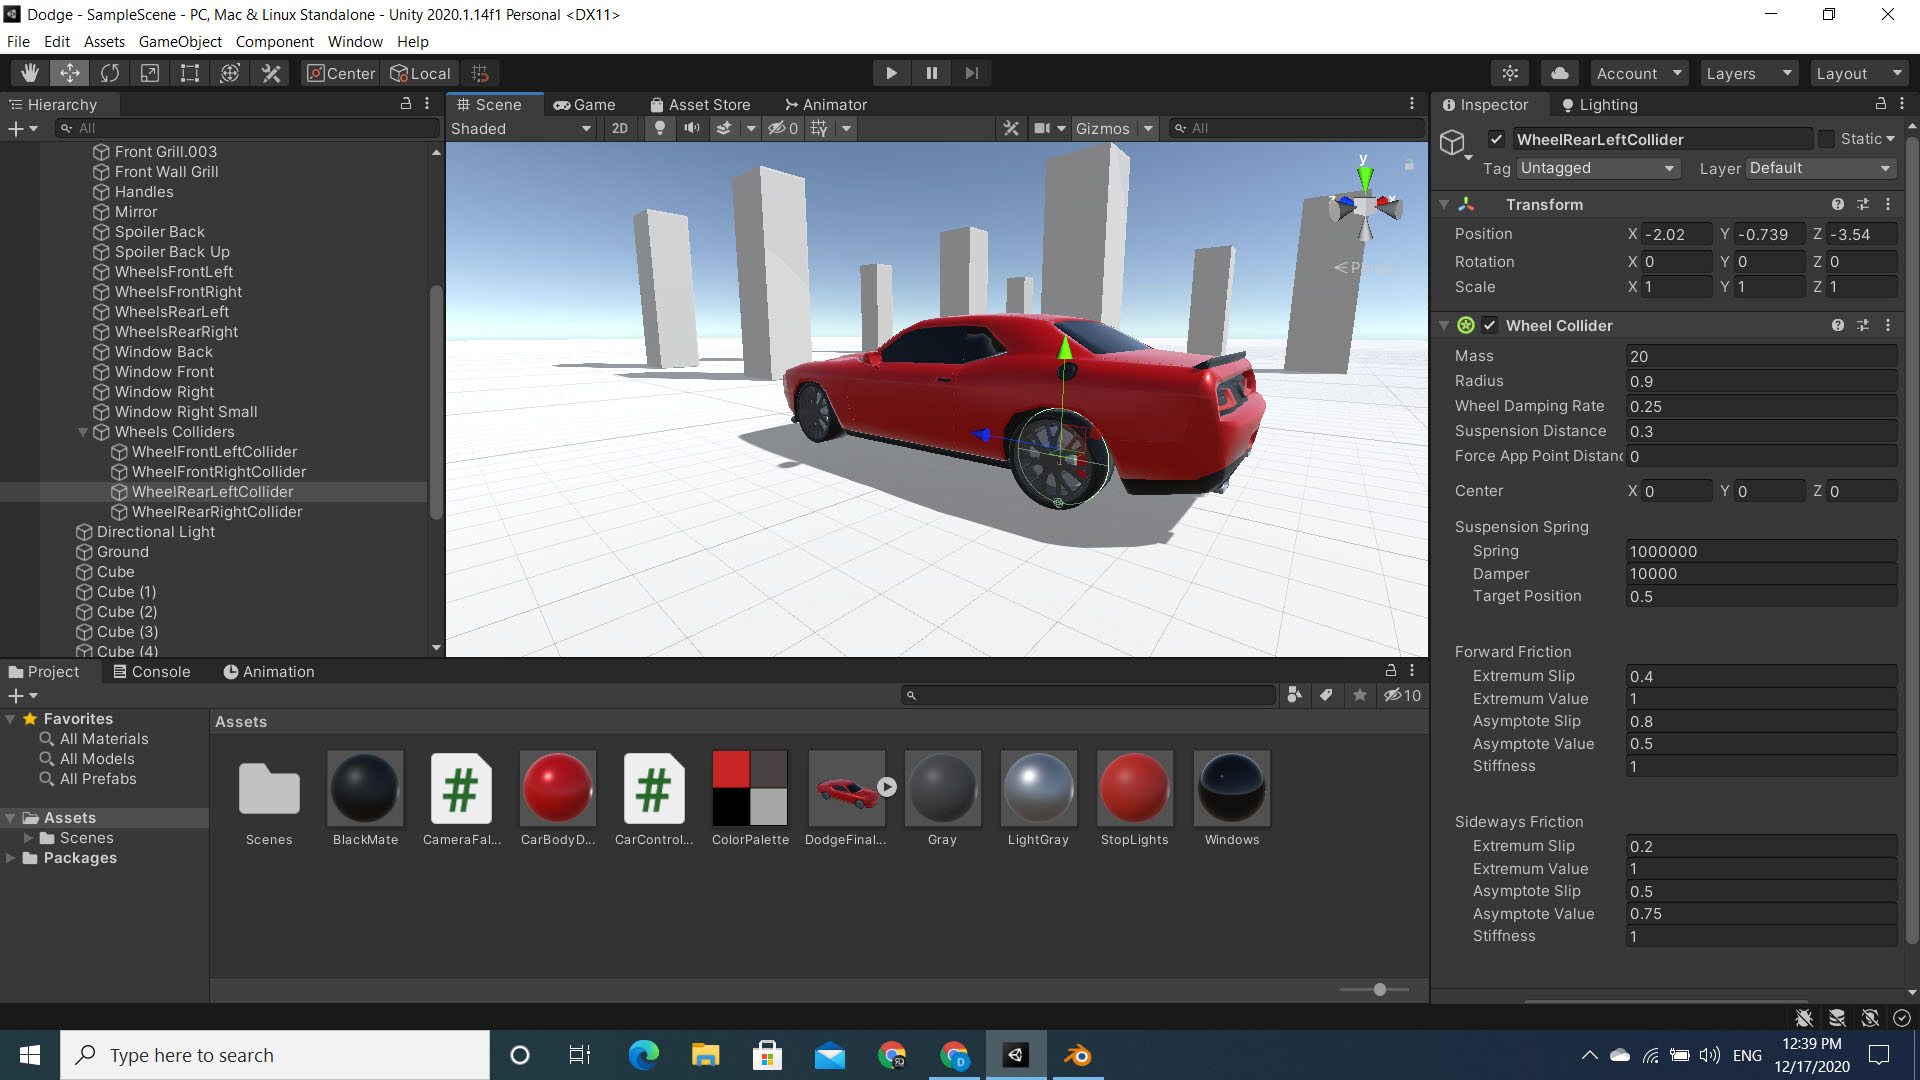1920x1080 pixels.
Task: Click the Radius value field
Action: 1761,381
